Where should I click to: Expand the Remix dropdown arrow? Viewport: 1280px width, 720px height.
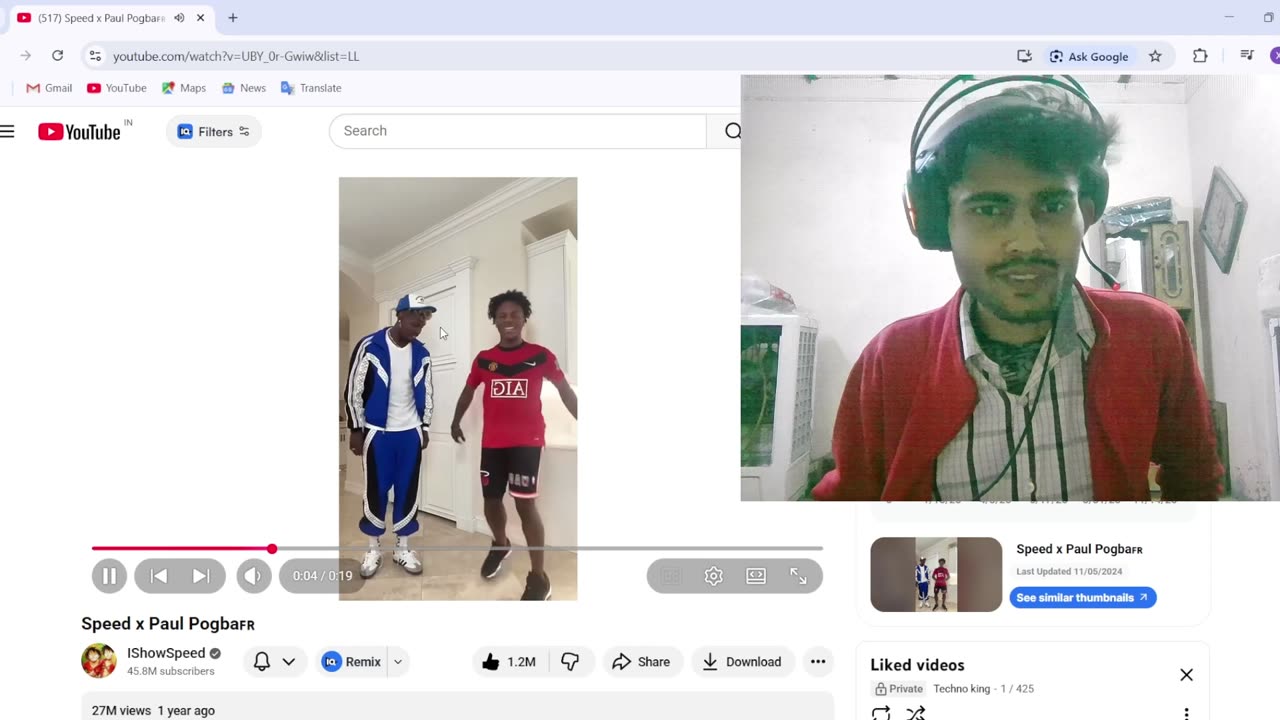[398, 662]
